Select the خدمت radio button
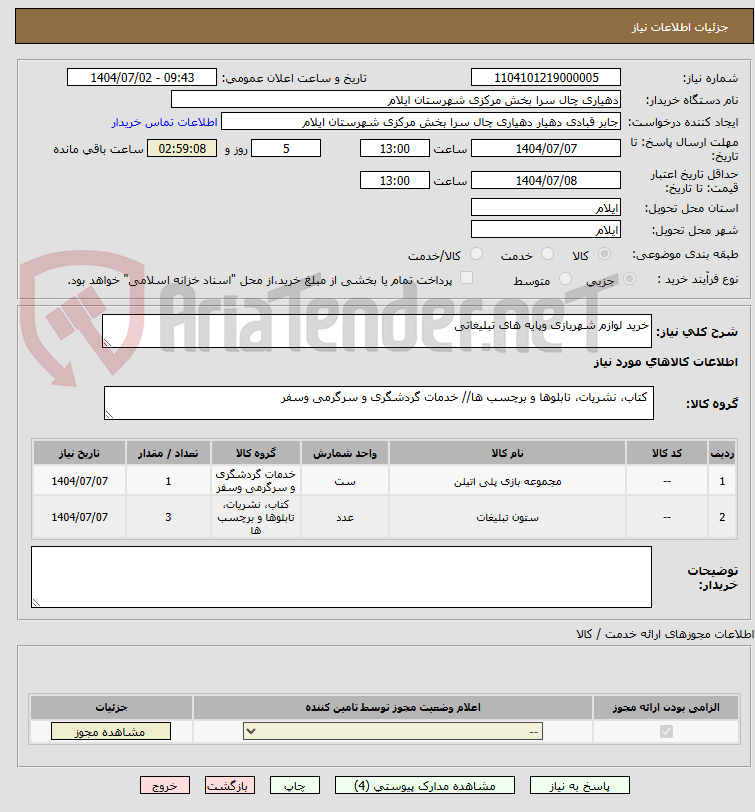The image size is (755, 812). 547,254
